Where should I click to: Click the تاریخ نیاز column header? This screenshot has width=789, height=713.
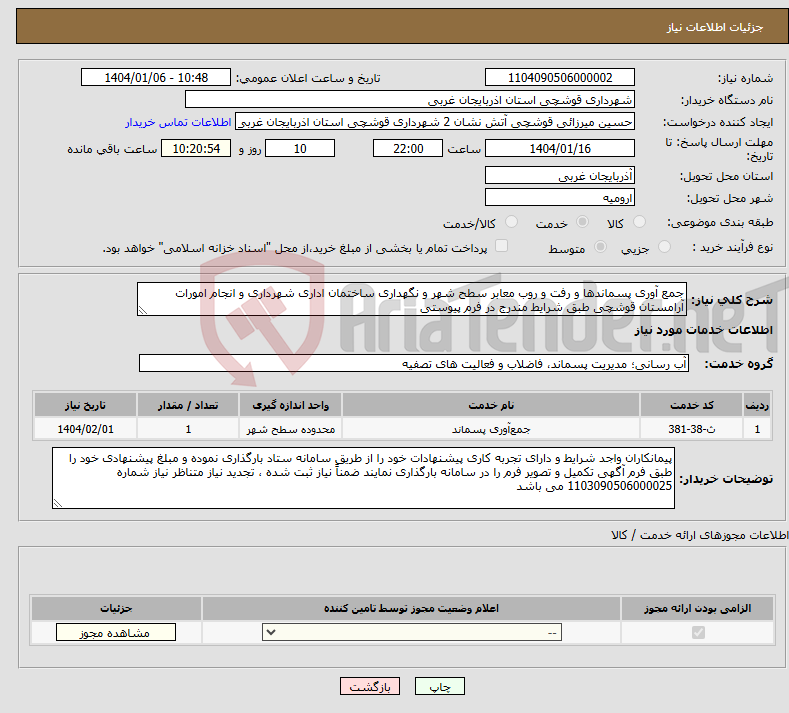click(85, 405)
